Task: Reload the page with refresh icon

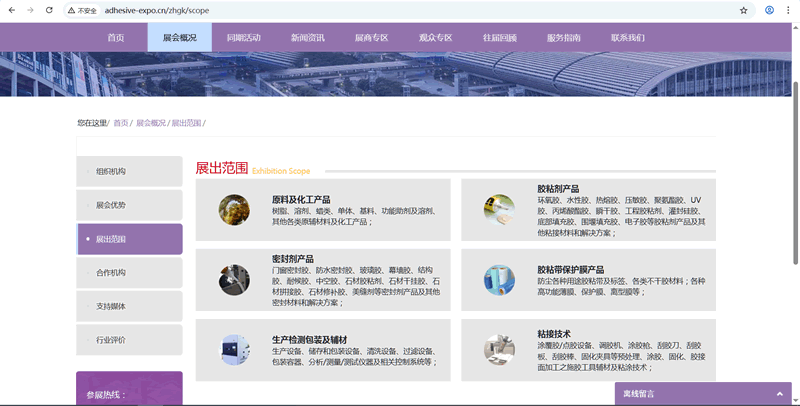Action: [48, 10]
